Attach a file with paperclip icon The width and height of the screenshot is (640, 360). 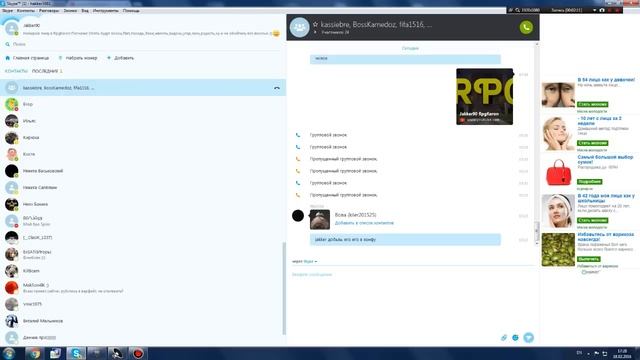tap(504, 338)
